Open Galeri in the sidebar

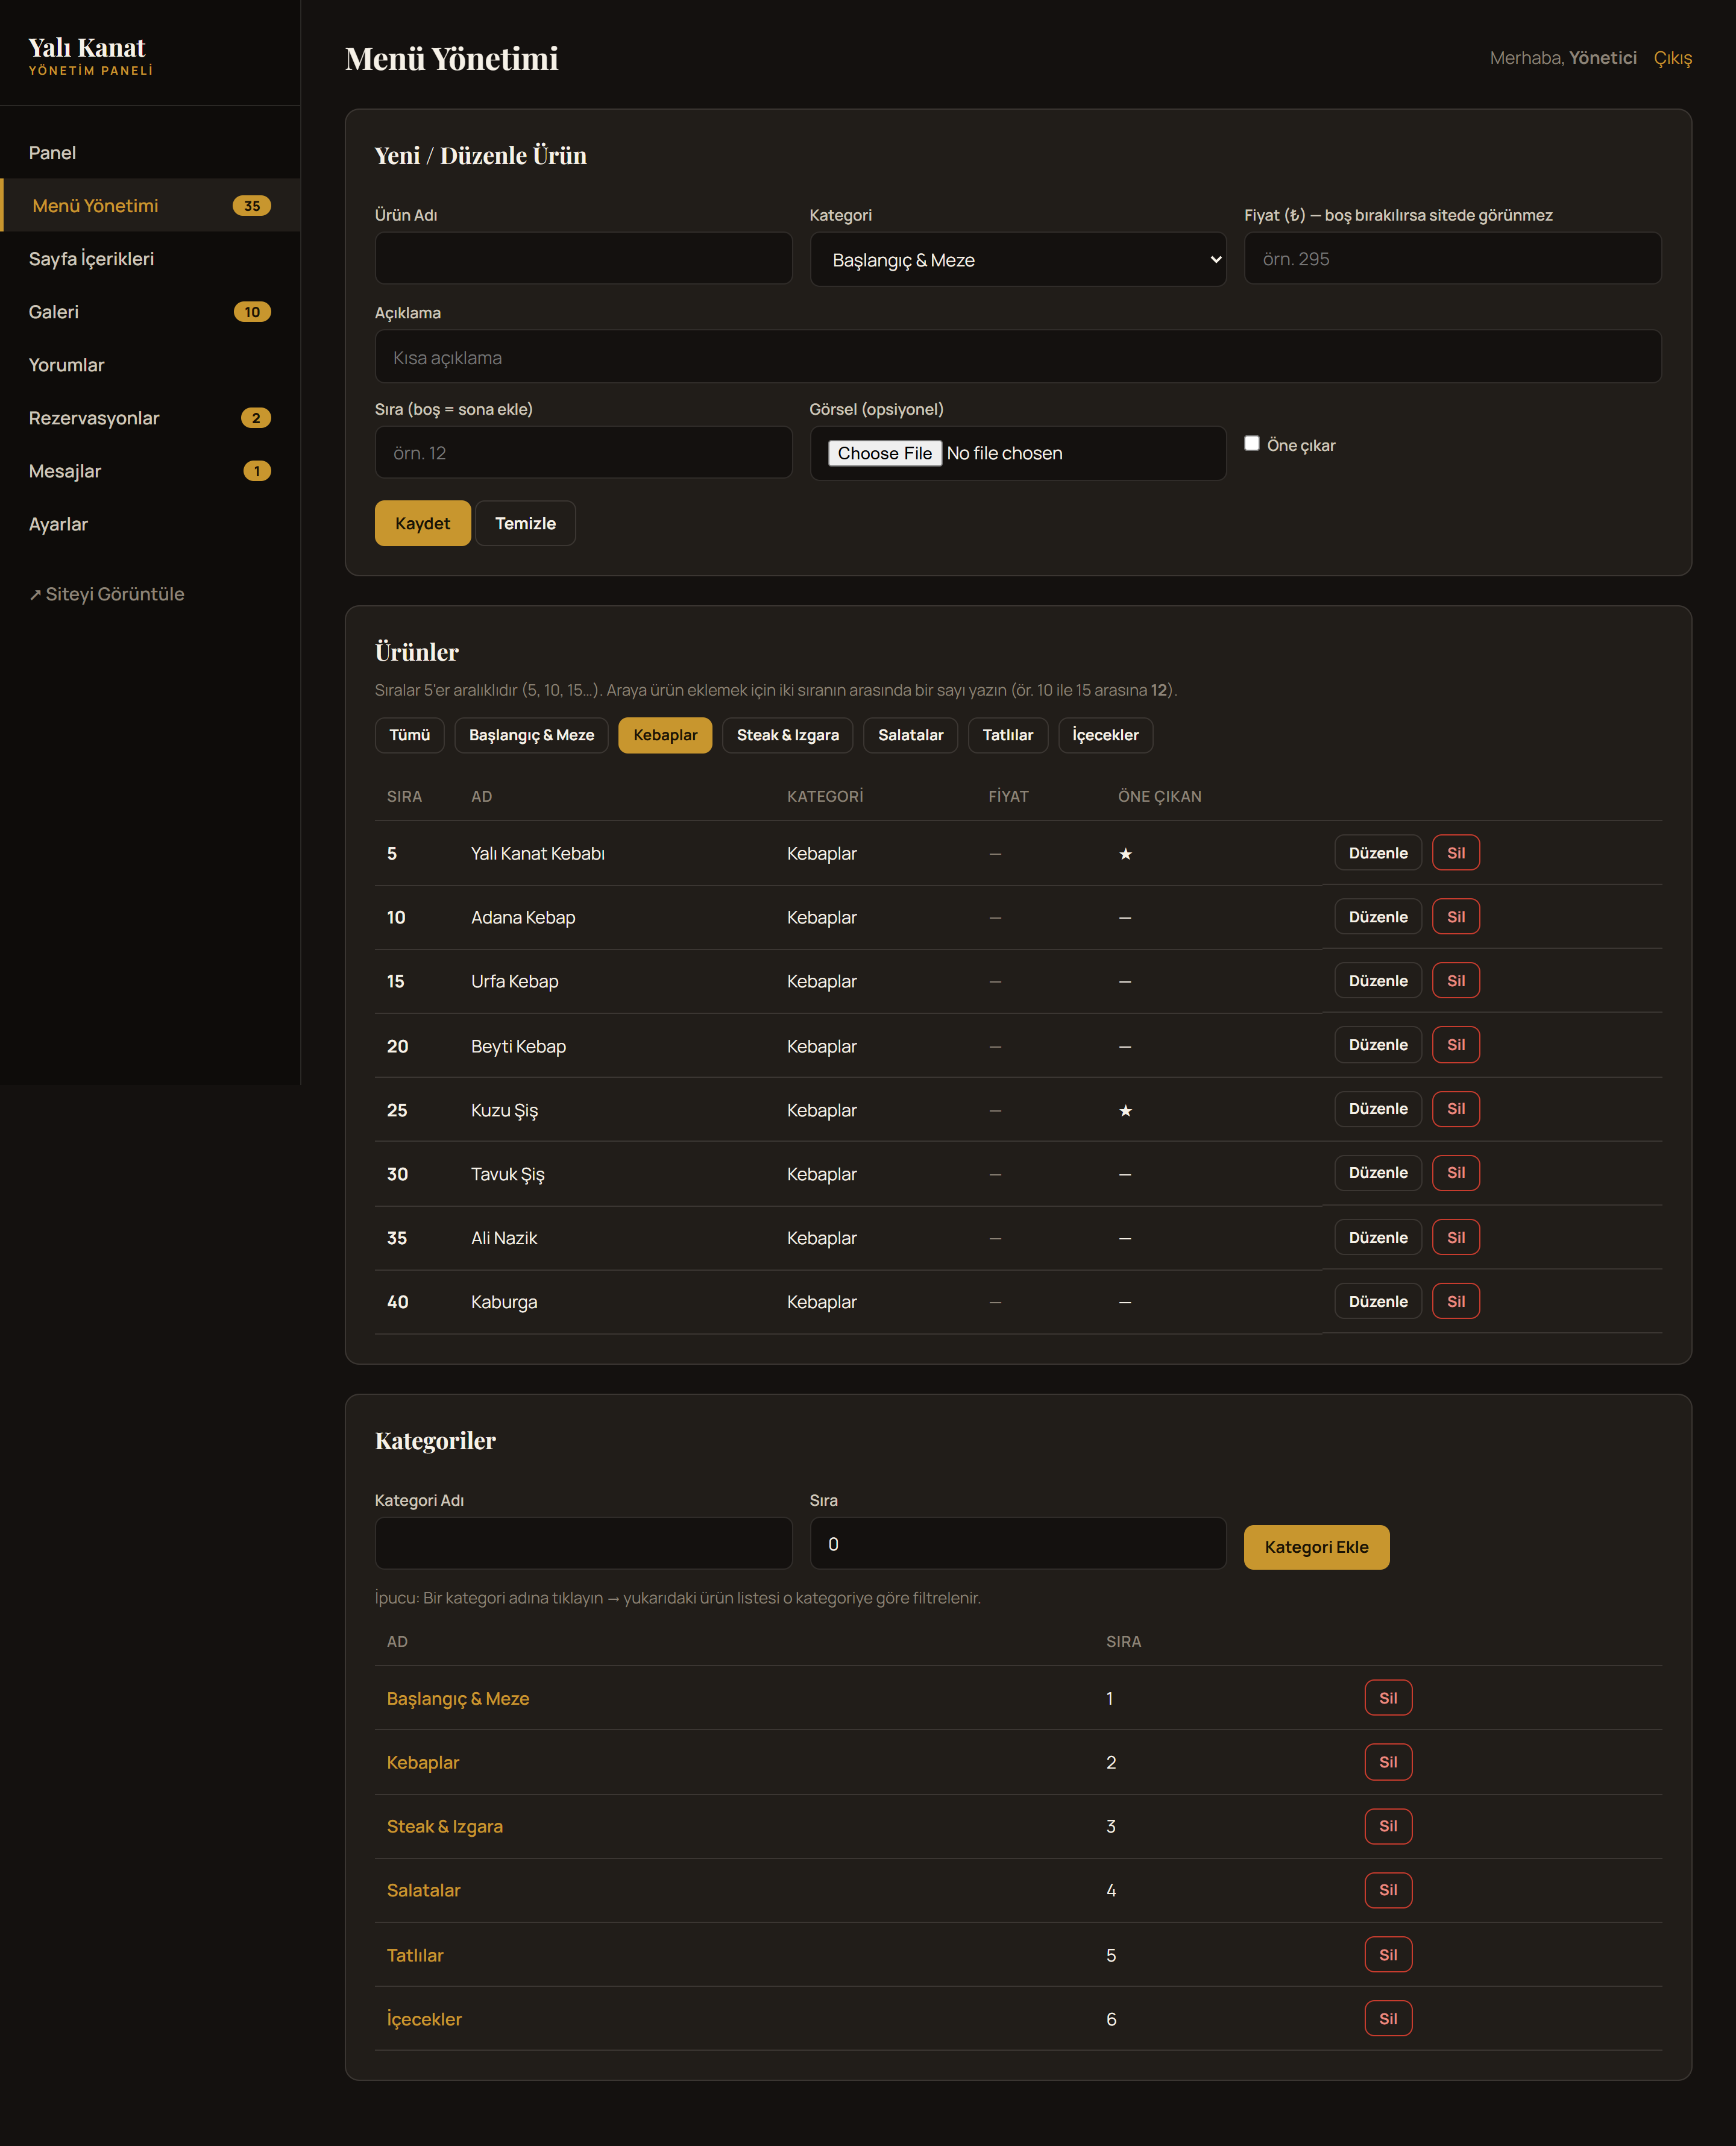coord(150,312)
